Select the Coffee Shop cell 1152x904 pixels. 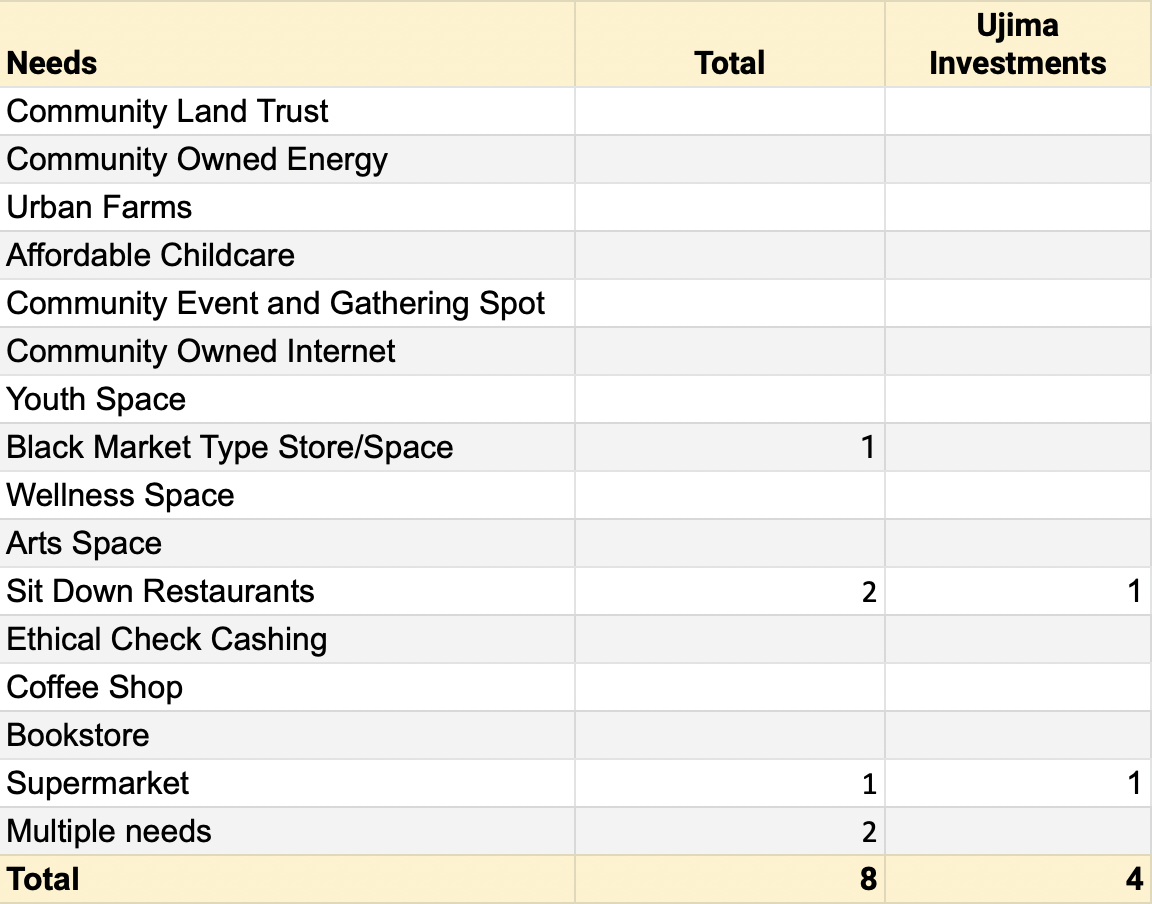(x=95, y=687)
